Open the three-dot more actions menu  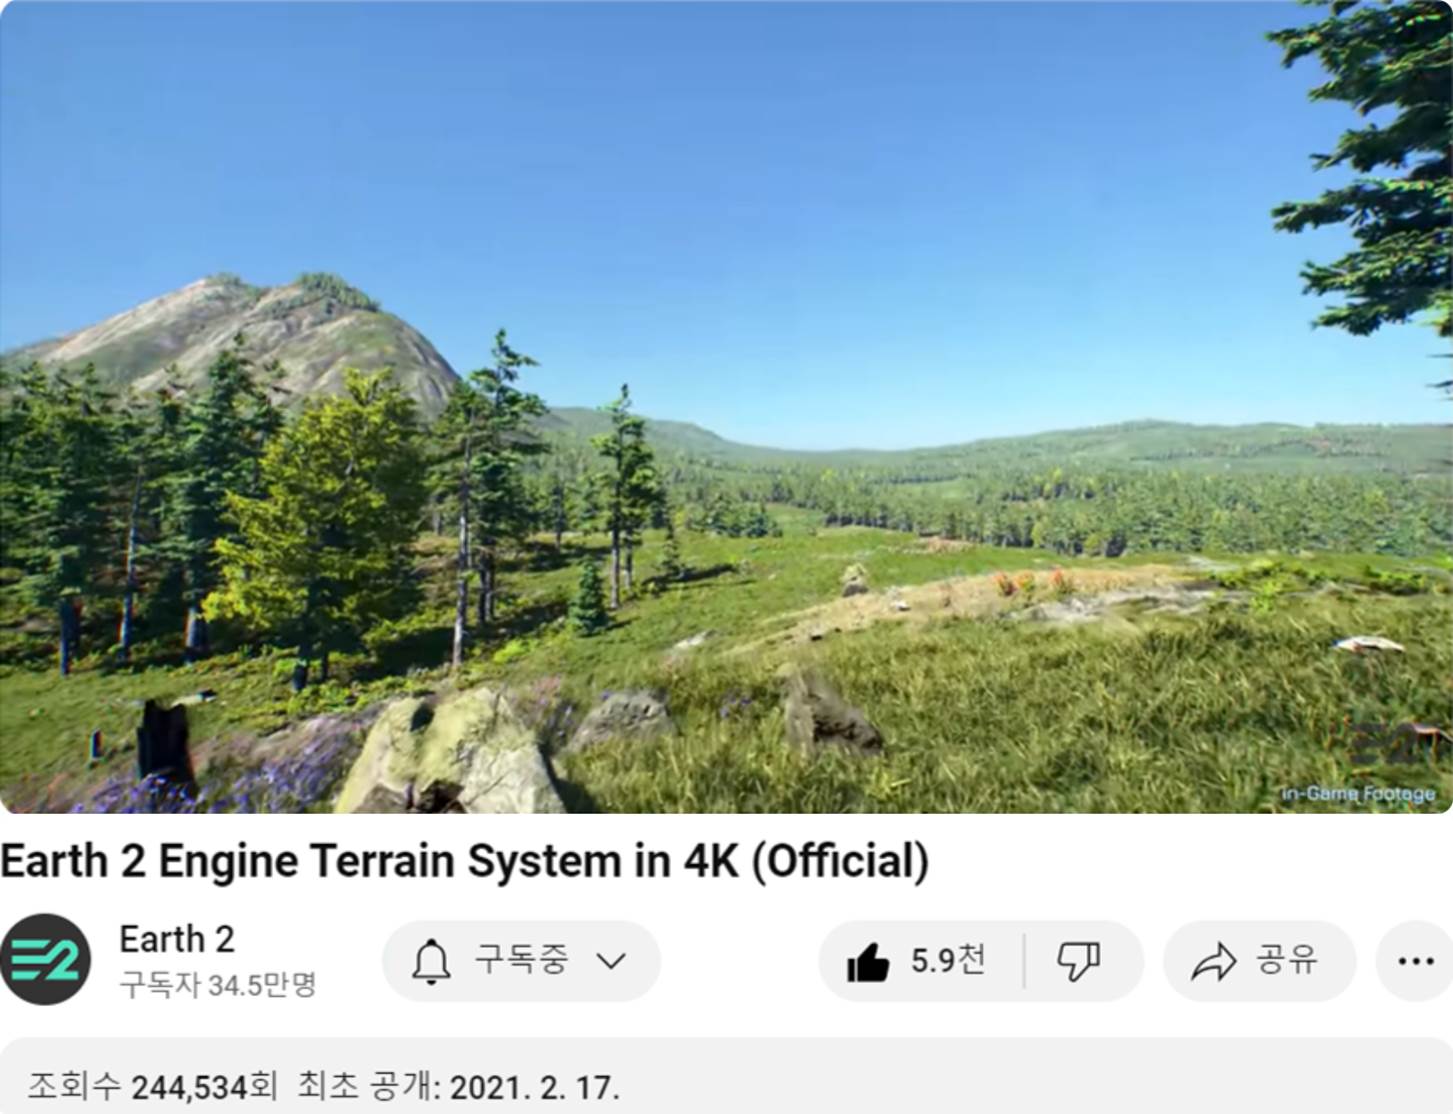point(1416,961)
